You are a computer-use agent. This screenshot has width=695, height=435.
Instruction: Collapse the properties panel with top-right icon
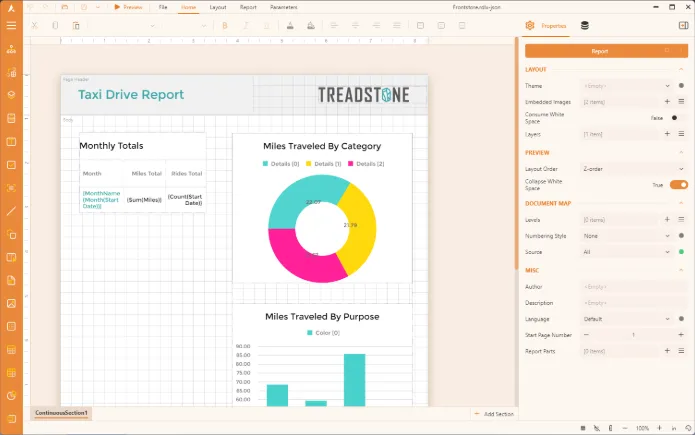683,25
